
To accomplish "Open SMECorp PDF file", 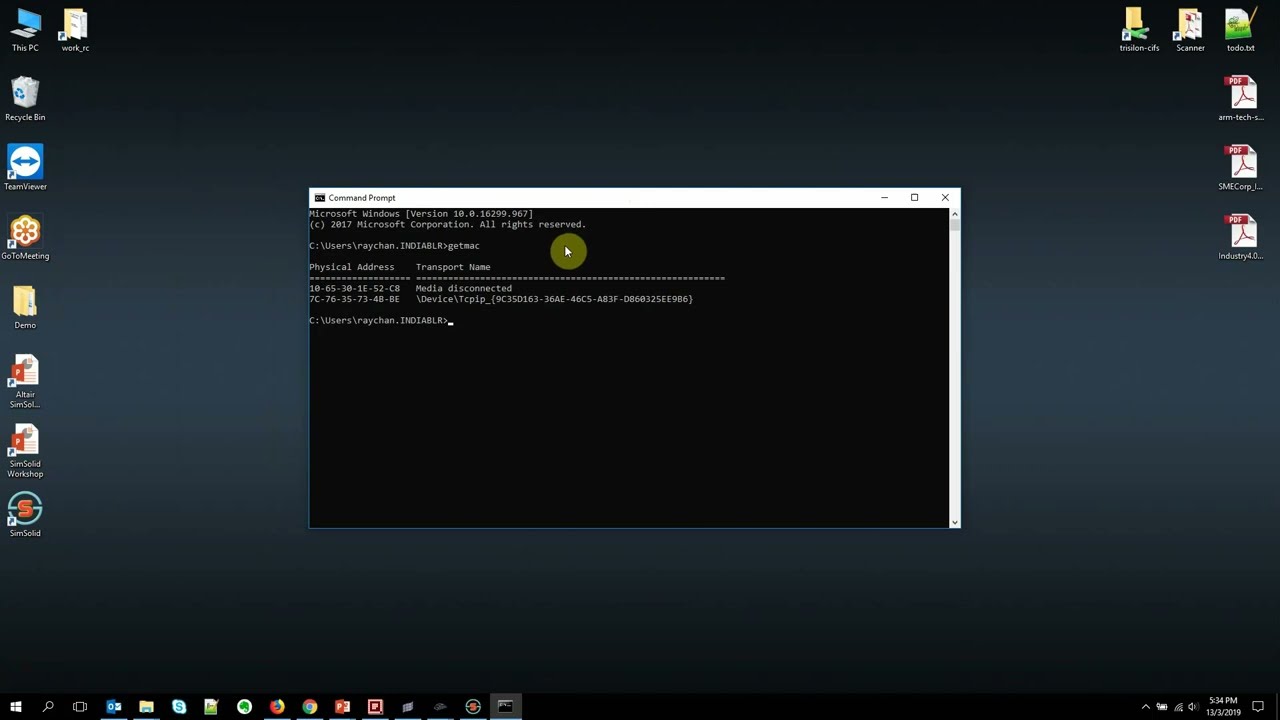I will click(x=1241, y=168).
